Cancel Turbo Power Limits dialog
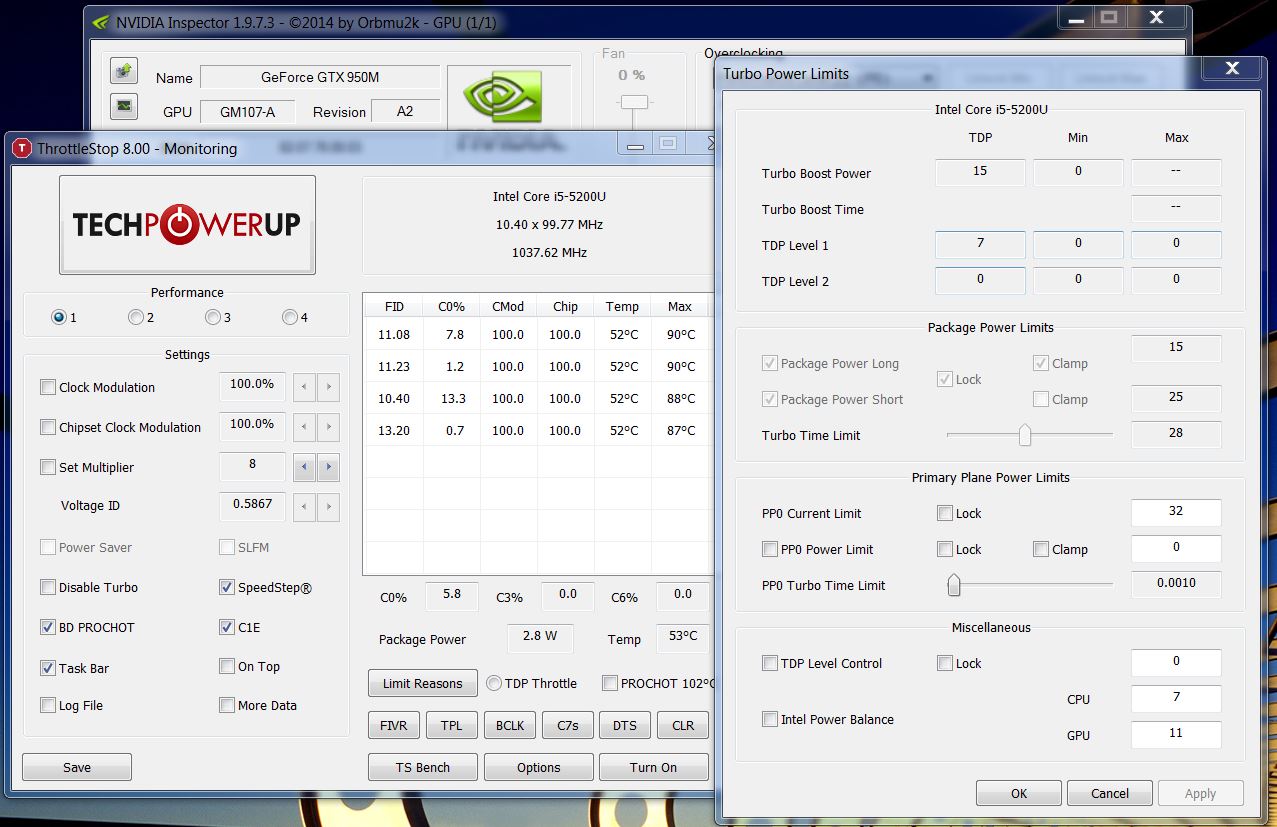This screenshot has width=1277, height=827. tap(1110, 793)
